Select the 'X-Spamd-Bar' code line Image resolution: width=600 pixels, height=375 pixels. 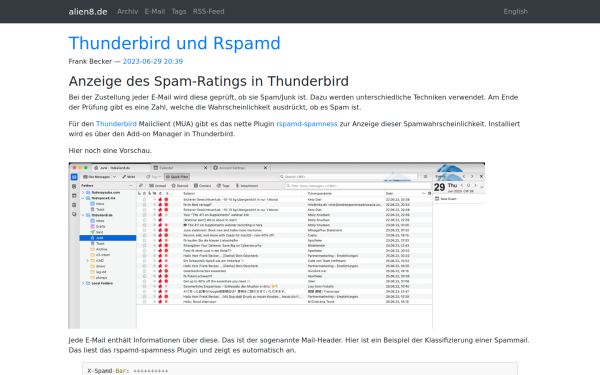(x=128, y=371)
